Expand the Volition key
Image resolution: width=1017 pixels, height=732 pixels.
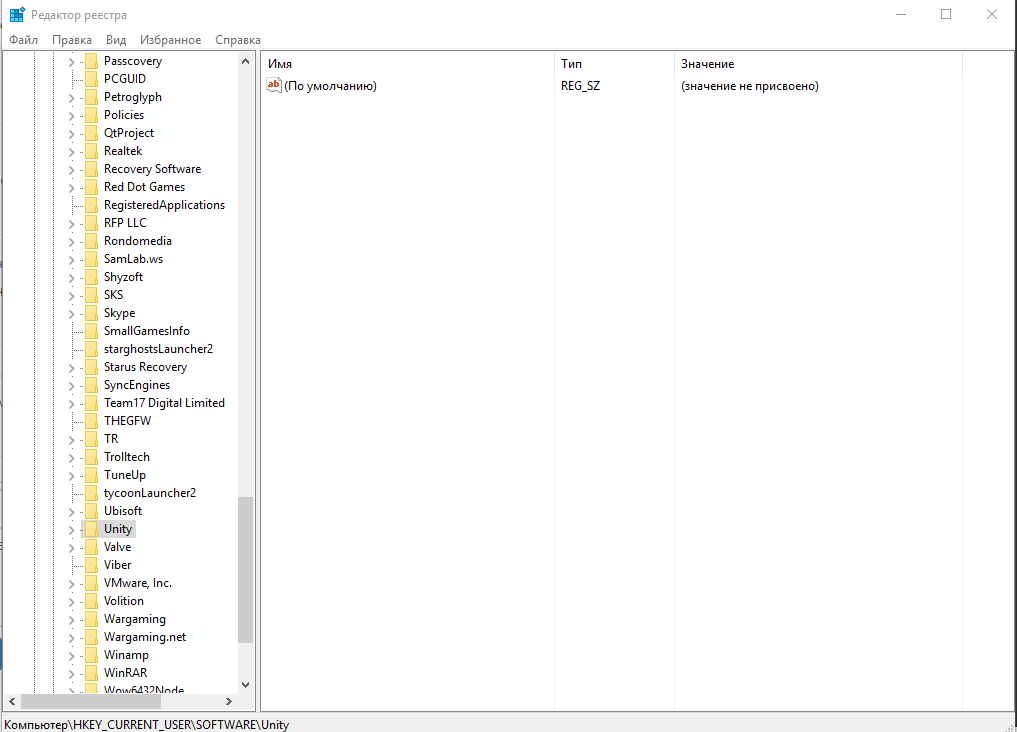[x=71, y=602]
